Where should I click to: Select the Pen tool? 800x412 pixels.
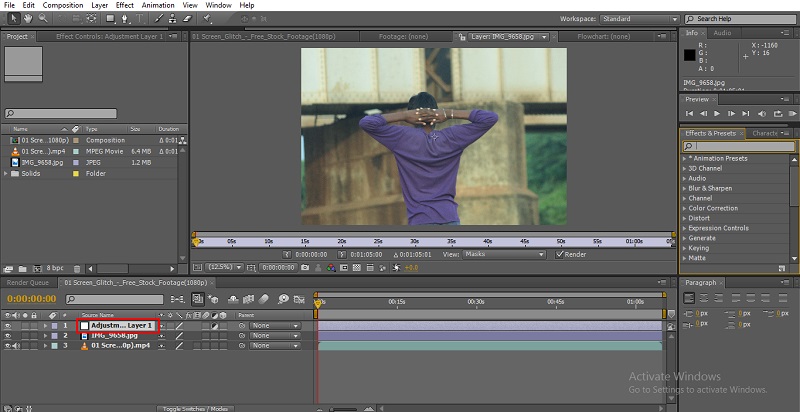click(x=125, y=18)
